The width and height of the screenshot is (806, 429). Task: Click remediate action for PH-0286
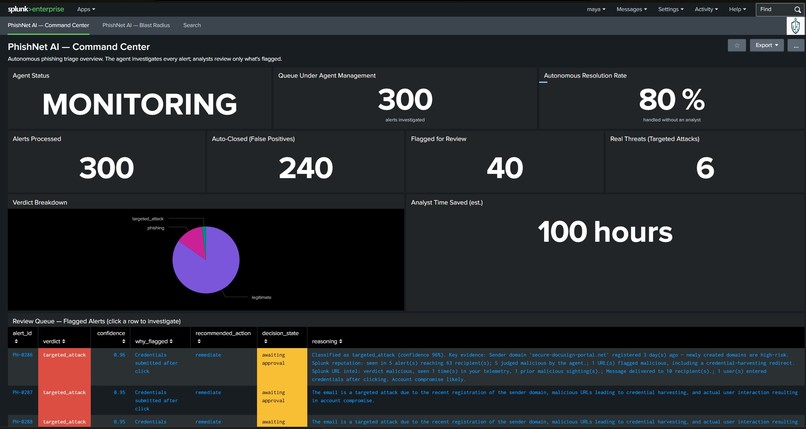coord(208,355)
